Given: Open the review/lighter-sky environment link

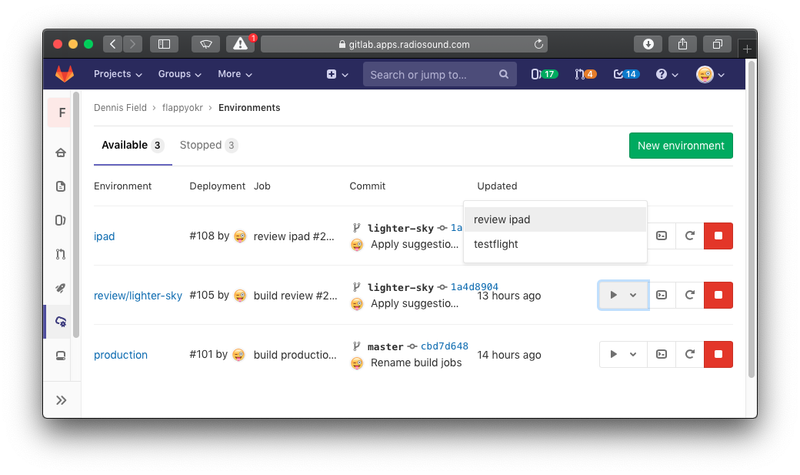Looking at the screenshot, I should [x=138, y=295].
